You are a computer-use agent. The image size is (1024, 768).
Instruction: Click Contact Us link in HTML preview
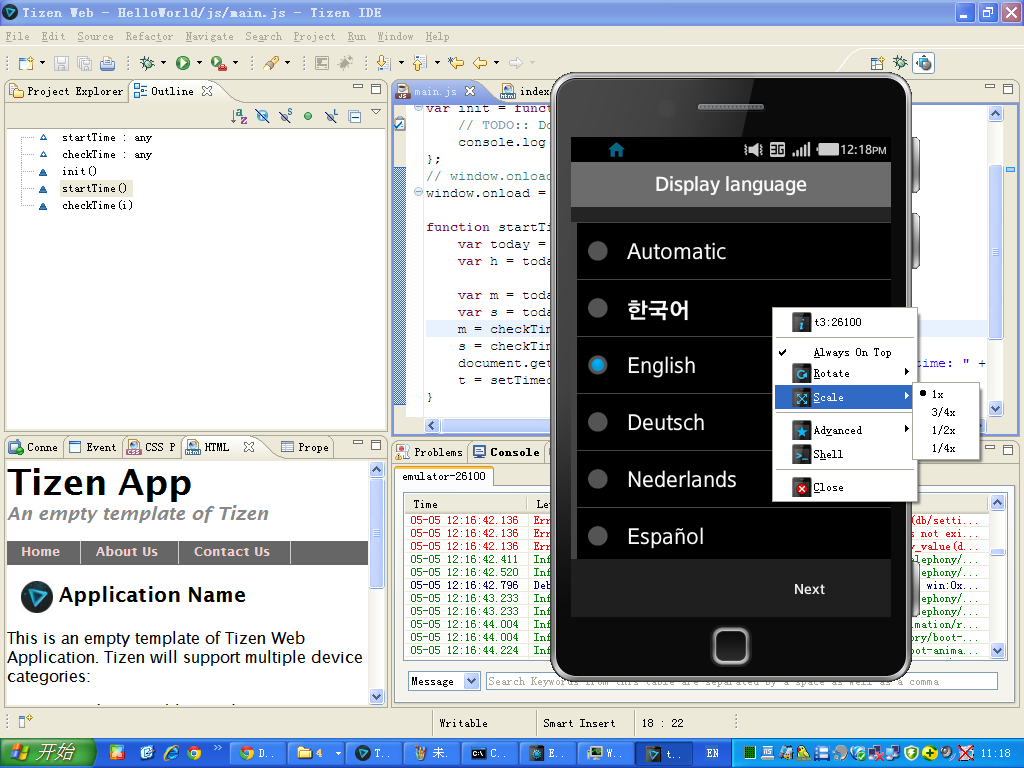232,552
